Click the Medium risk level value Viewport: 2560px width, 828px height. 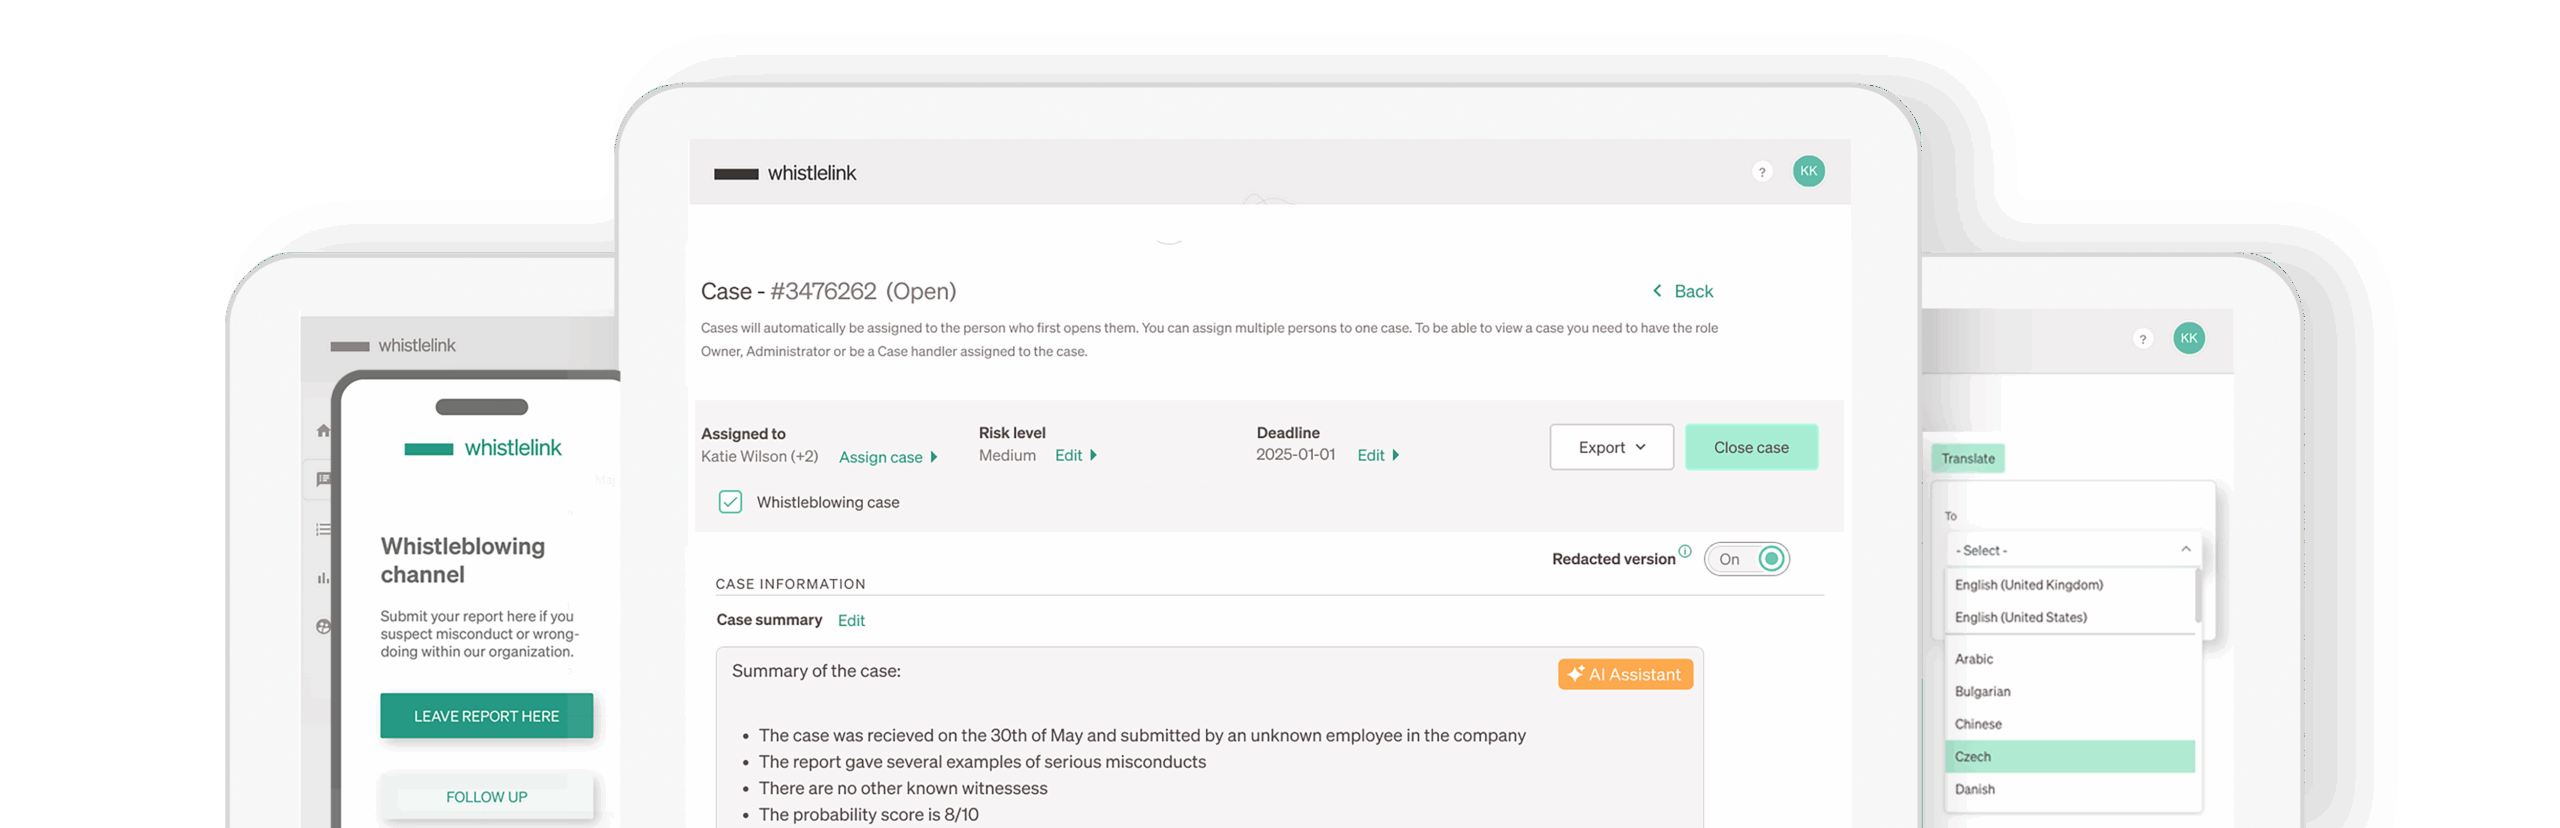[x=1006, y=455]
